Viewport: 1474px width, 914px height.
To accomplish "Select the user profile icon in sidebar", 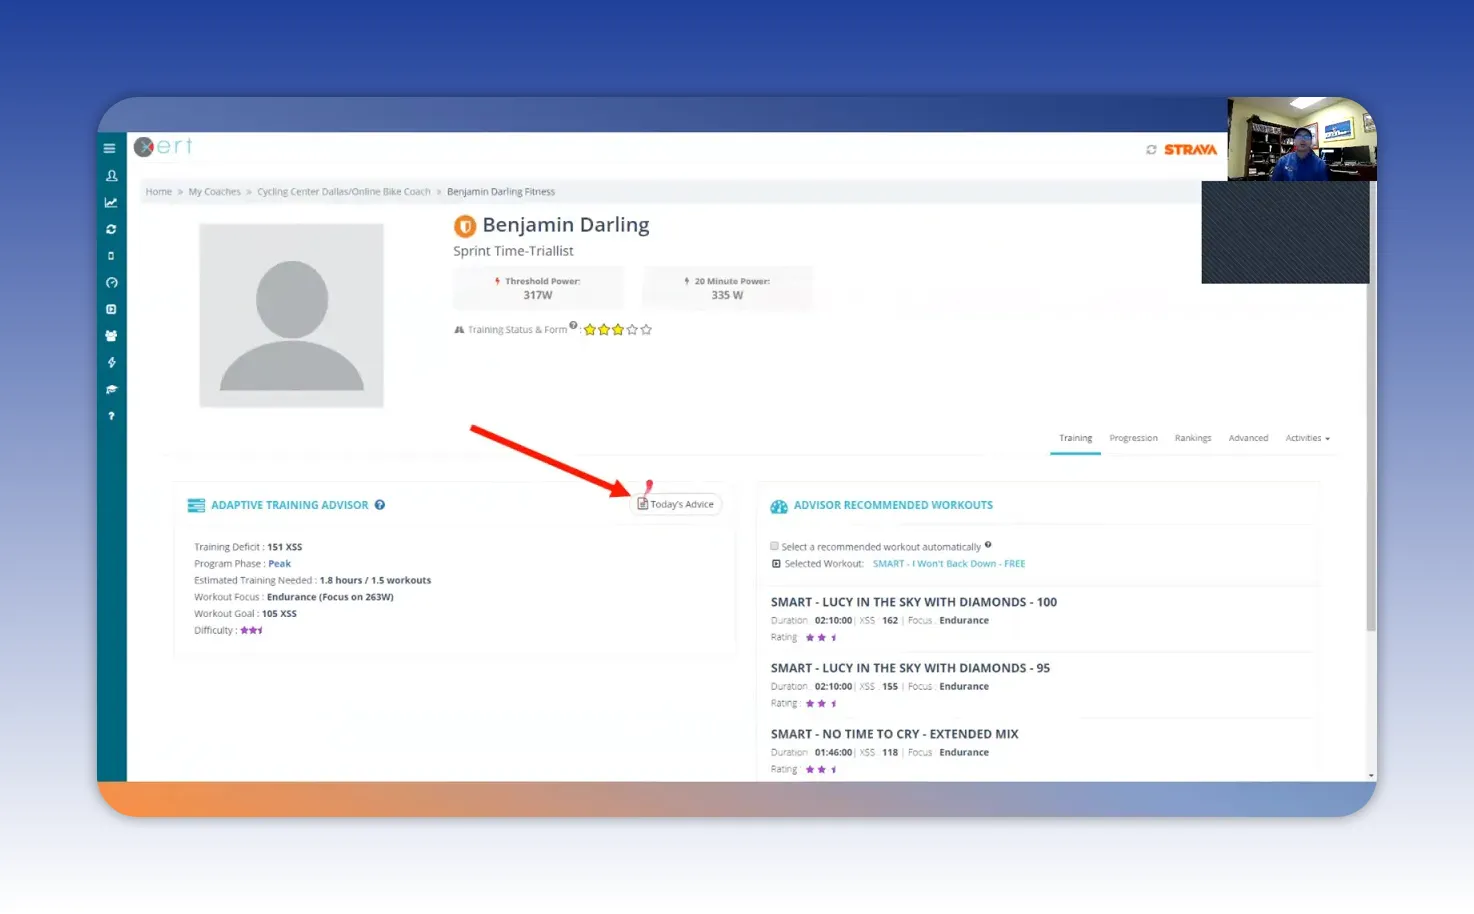I will (111, 175).
